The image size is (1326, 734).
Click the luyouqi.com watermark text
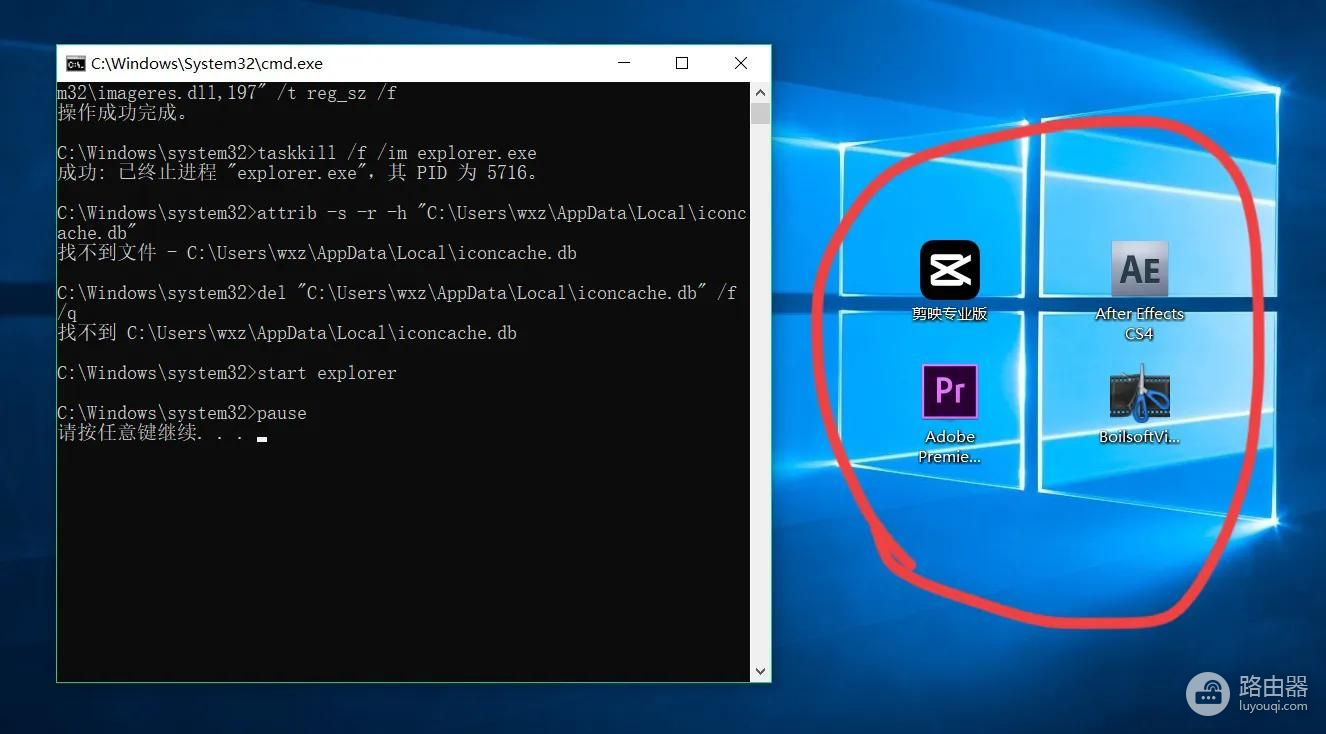[x=1272, y=706]
